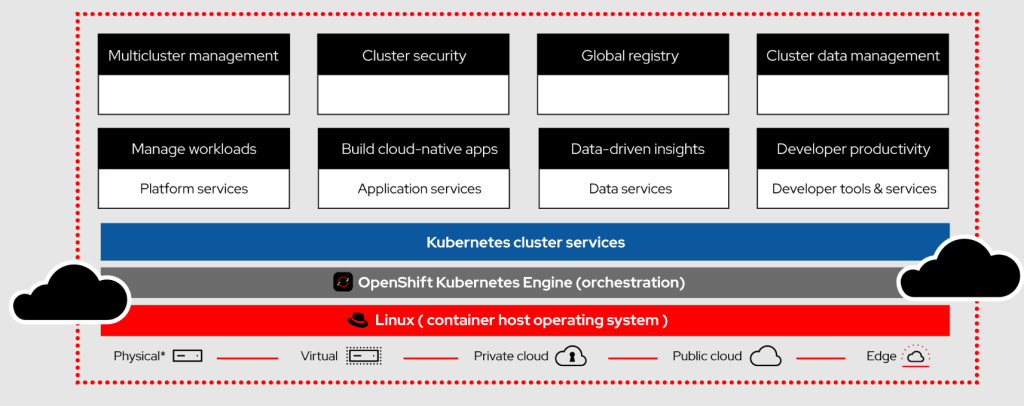Select the blue Kubernetes cluster services bar
The height and width of the screenshot is (406, 1024).
(525, 242)
